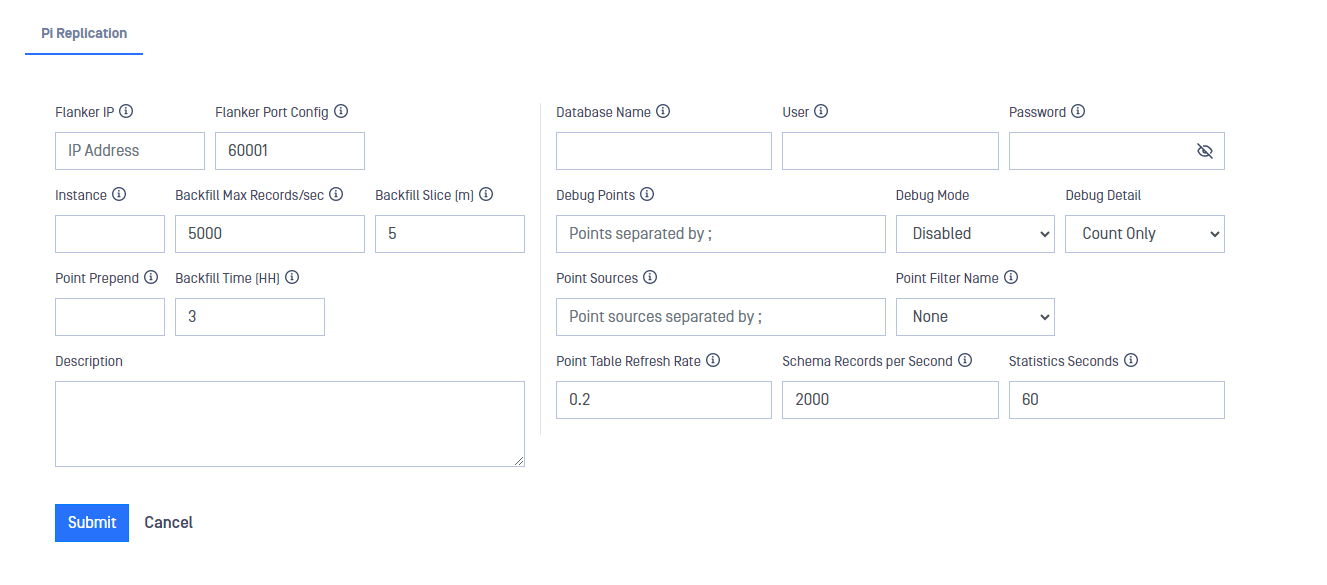
Task: Select the Point Sources input field
Action: [x=721, y=317]
